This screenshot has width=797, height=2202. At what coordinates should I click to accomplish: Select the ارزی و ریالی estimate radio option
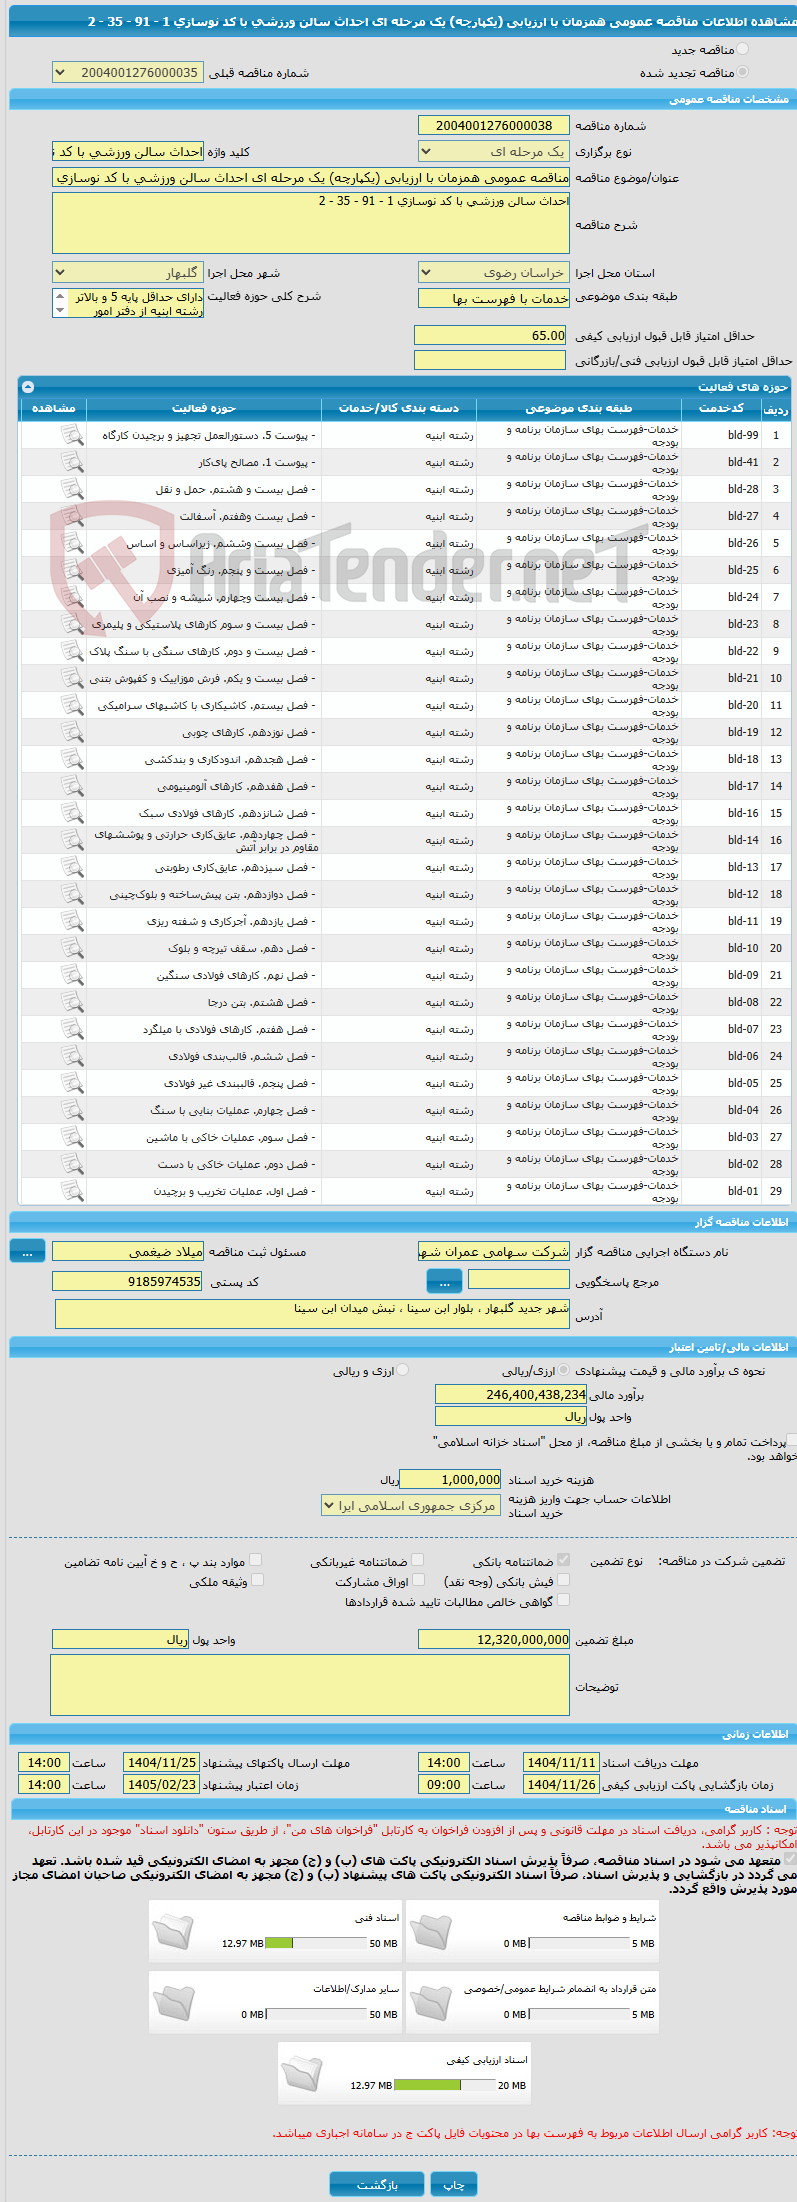(403, 1371)
